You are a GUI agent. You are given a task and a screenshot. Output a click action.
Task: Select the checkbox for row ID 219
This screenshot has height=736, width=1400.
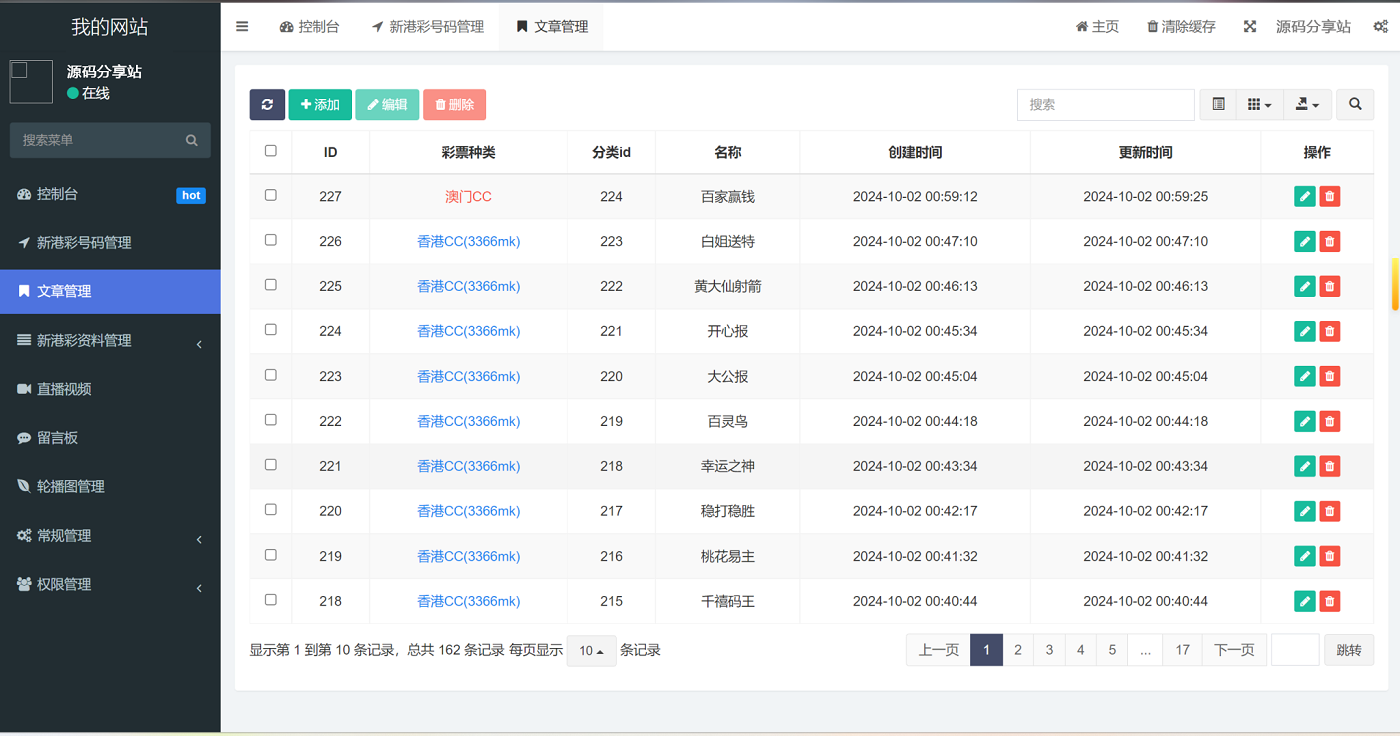pyautogui.click(x=271, y=555)
